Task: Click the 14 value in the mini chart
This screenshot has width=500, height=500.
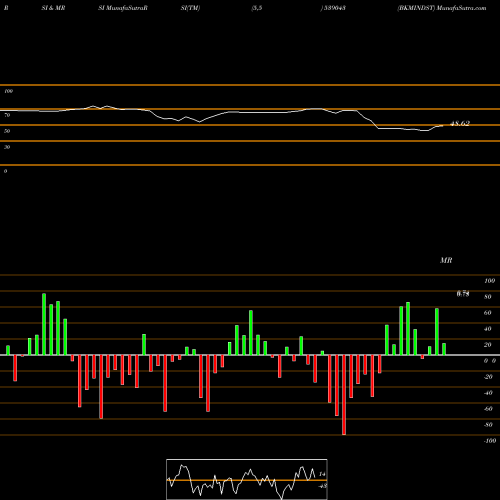Action: 322,474
